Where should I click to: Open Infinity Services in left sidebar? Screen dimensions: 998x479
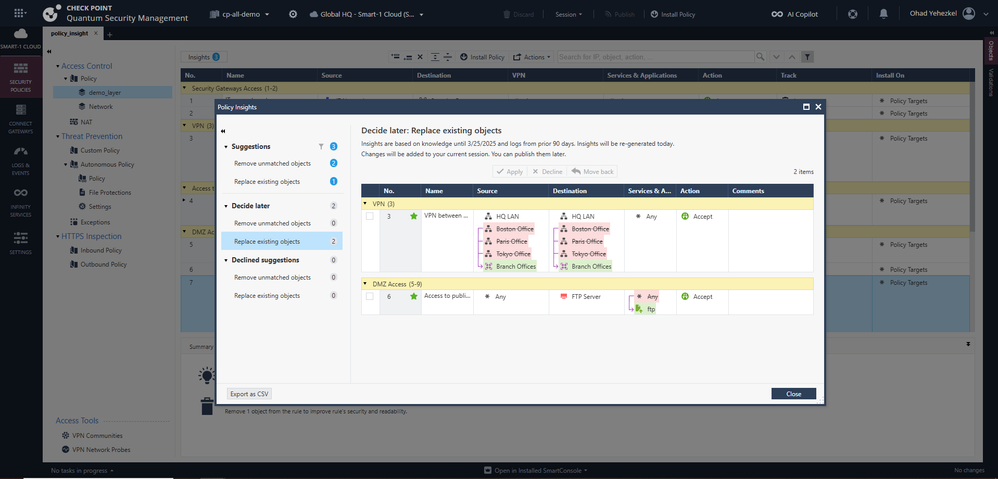pos(20,200)
